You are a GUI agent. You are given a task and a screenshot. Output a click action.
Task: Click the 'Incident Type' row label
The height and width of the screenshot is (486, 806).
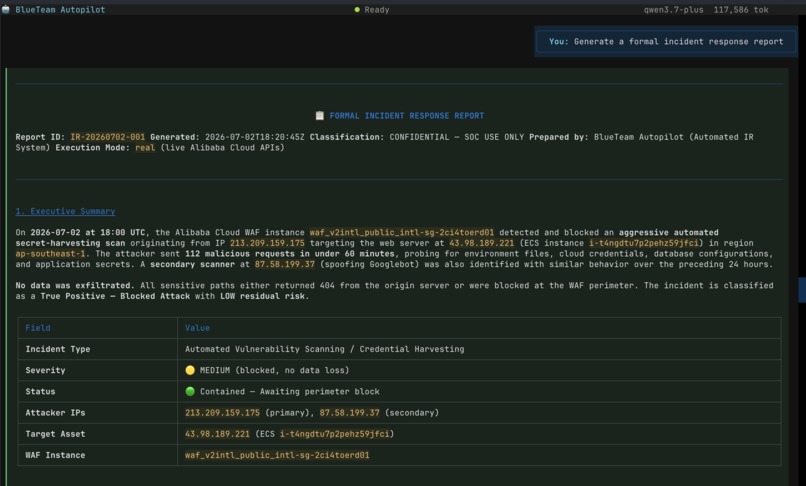(x=58, y=349)
